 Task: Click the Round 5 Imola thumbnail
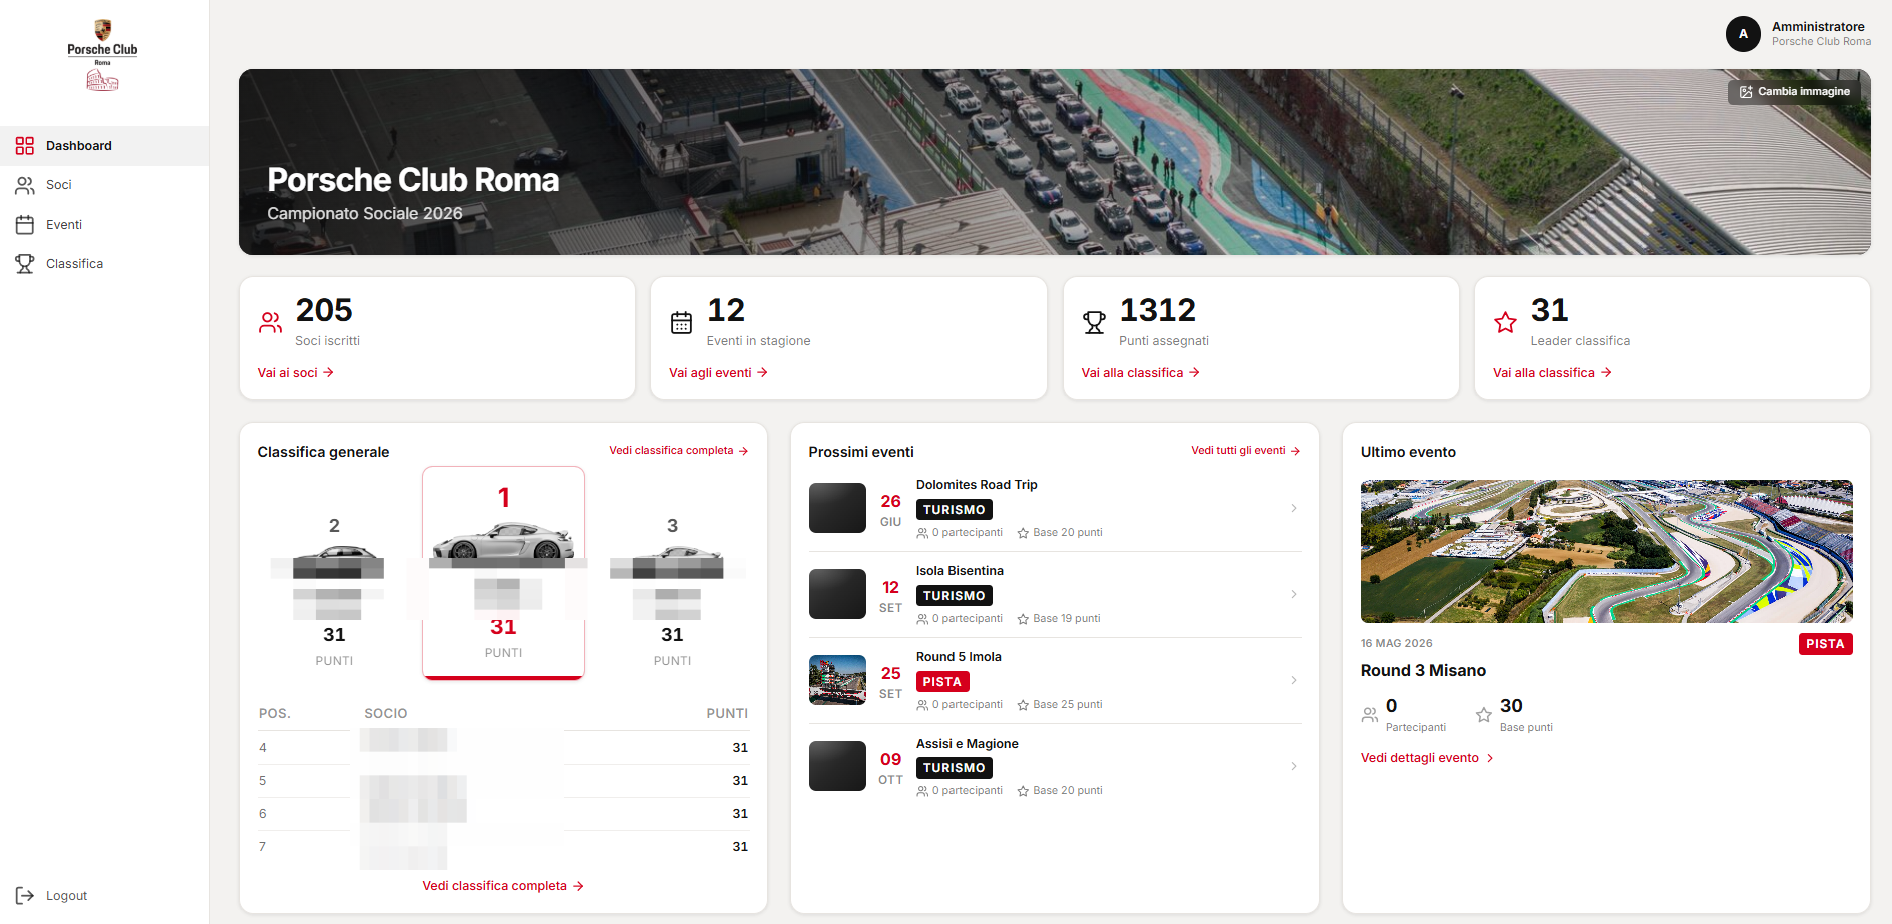(837, 680)
